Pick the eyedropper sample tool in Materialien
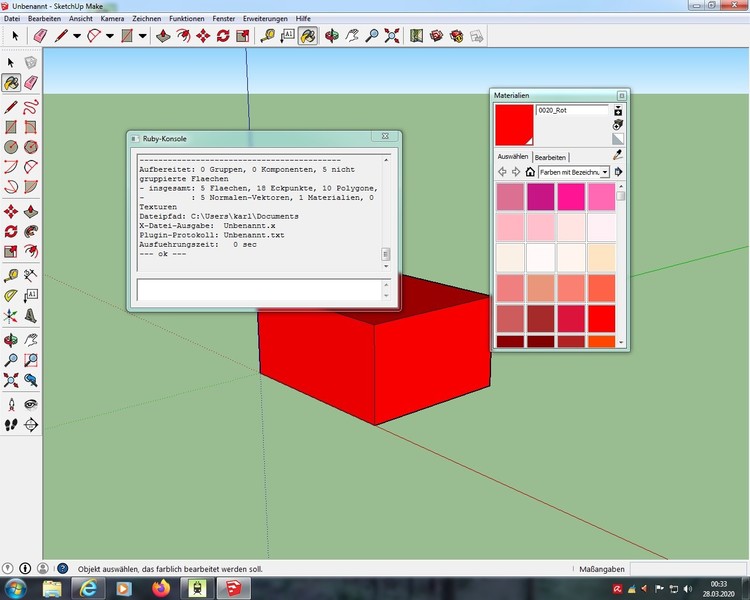750x600 pixels. point(618,156)
